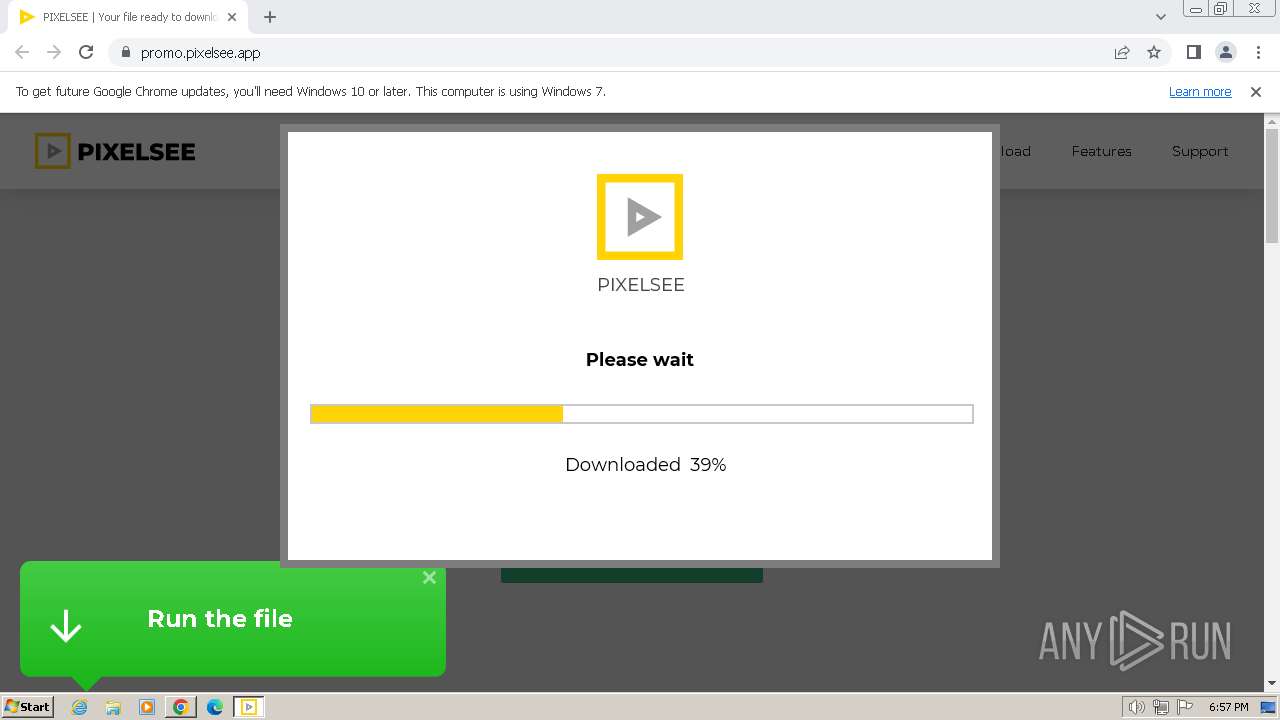
Task: Click the download progress bar
Action: [x=641, y=414]
